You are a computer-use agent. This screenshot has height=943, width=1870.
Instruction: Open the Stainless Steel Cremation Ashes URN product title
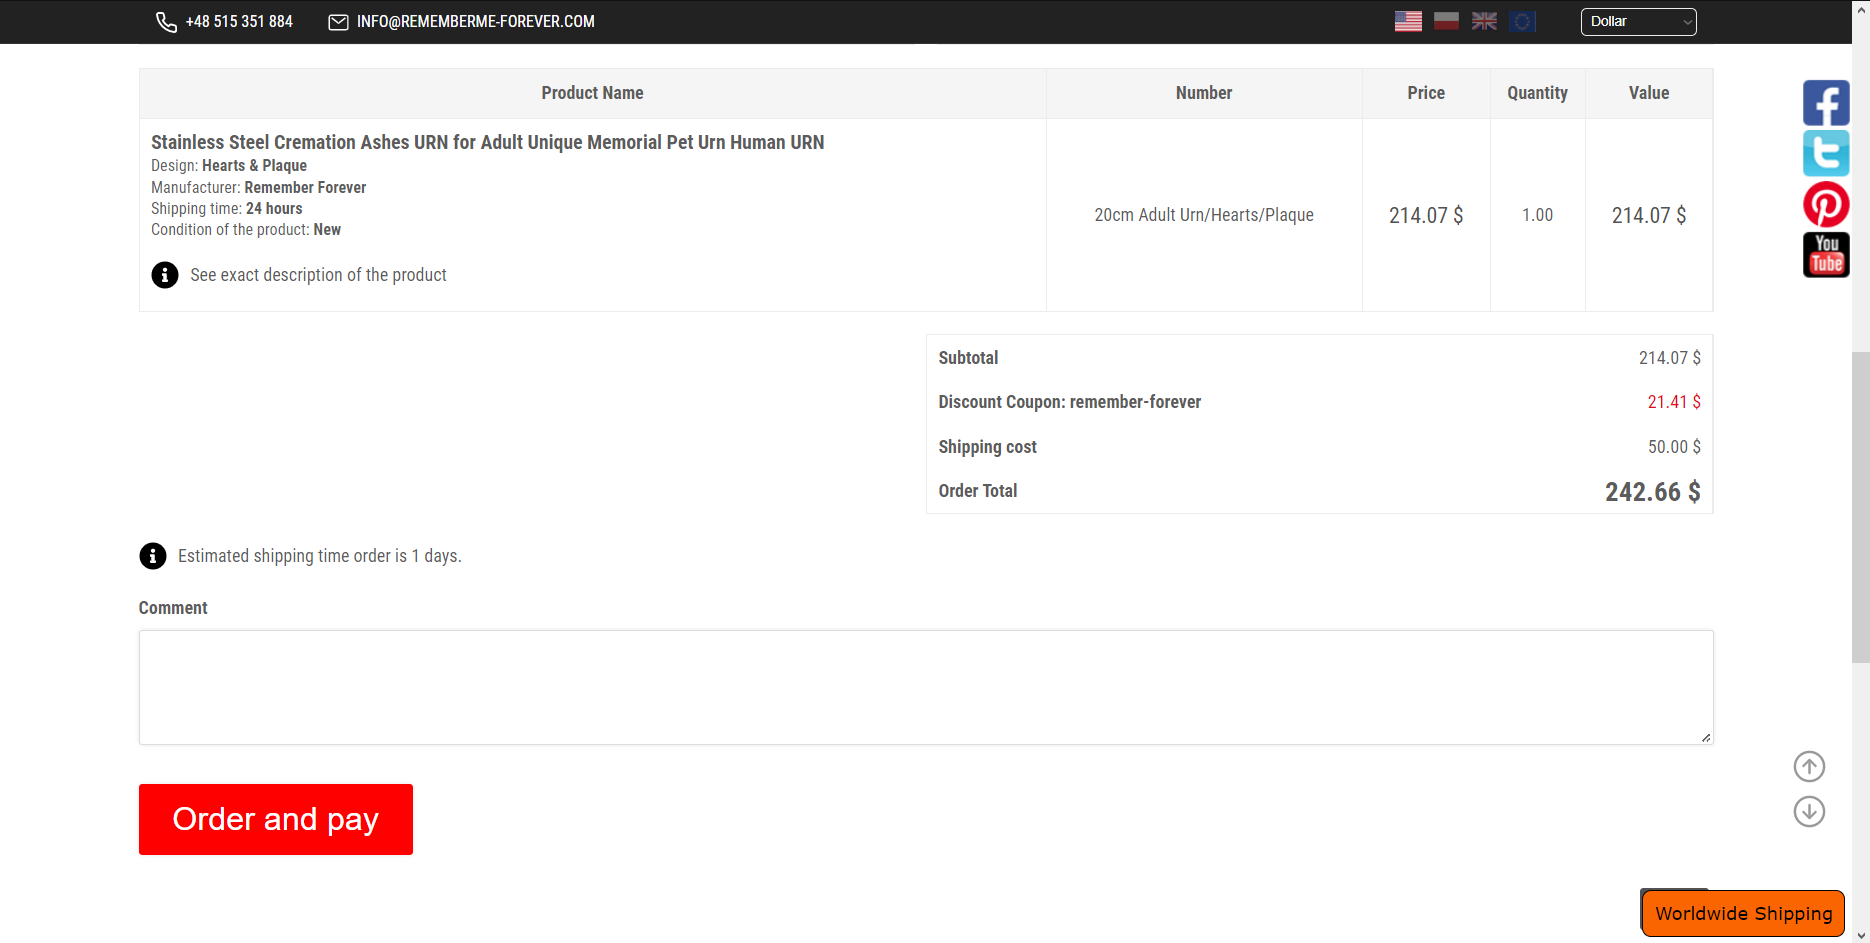pyautogui.click(x=487, y=142)
